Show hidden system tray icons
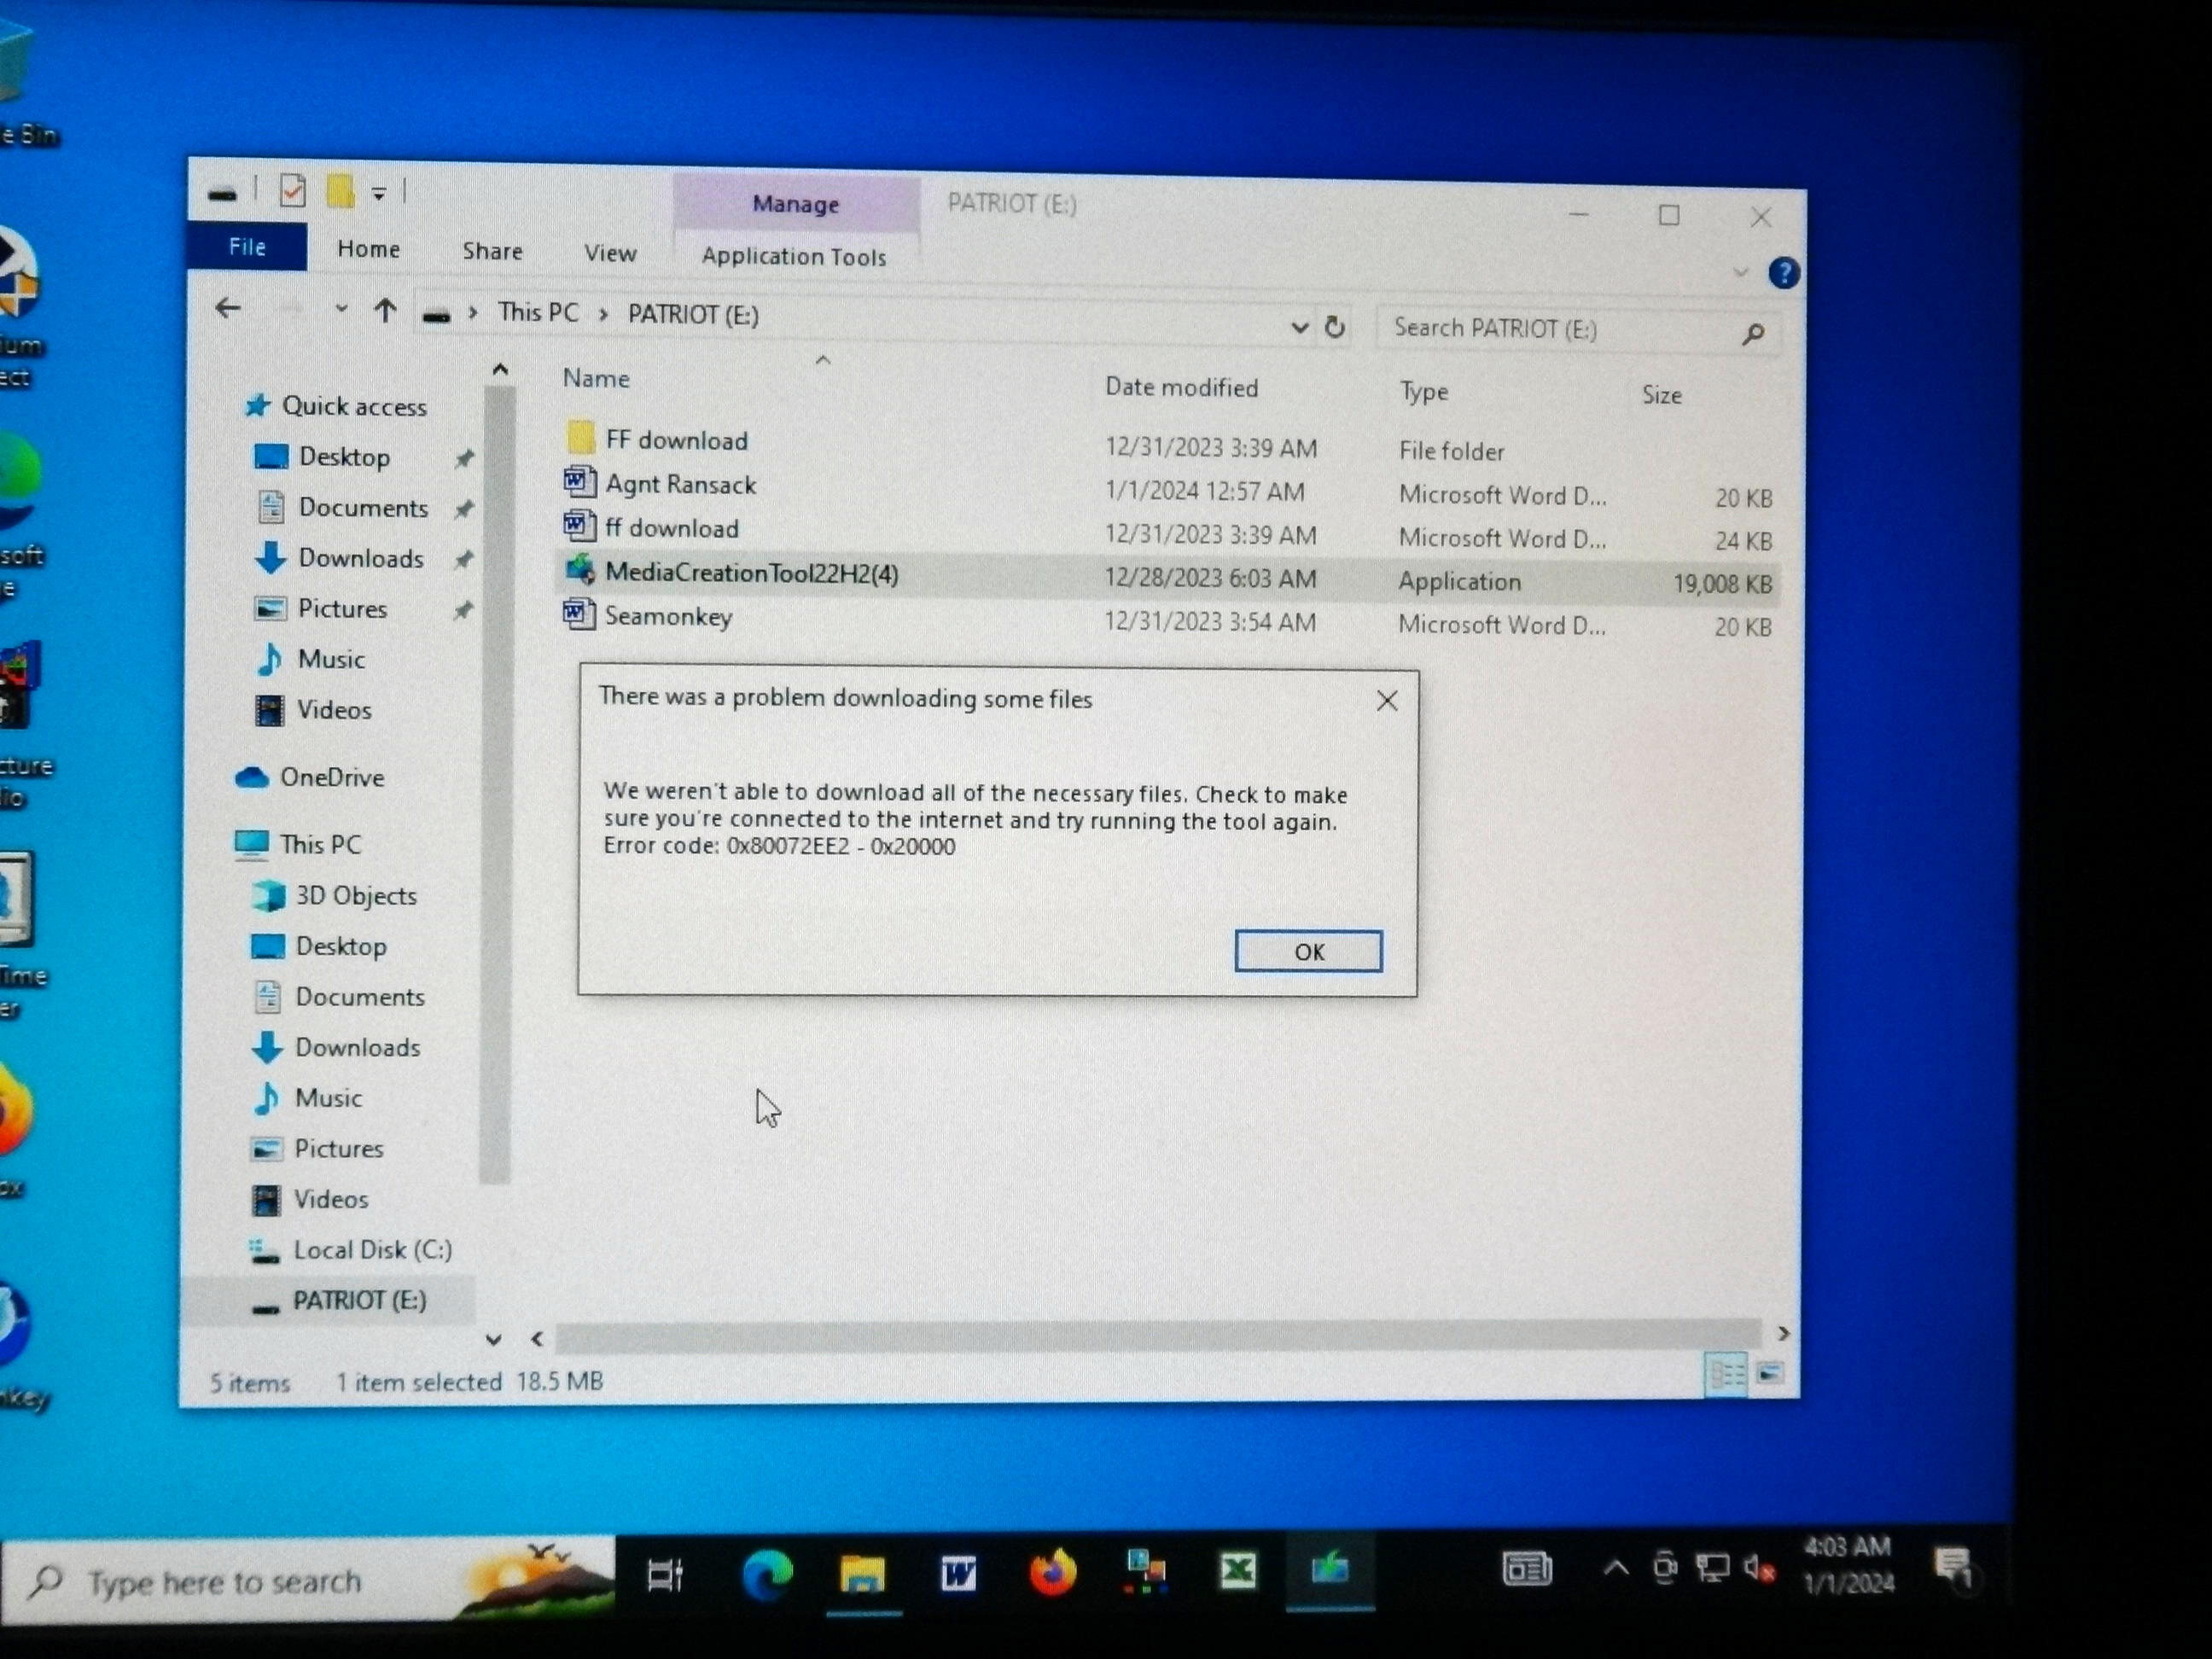 pyautogui.click(x=1615, y=1569)
